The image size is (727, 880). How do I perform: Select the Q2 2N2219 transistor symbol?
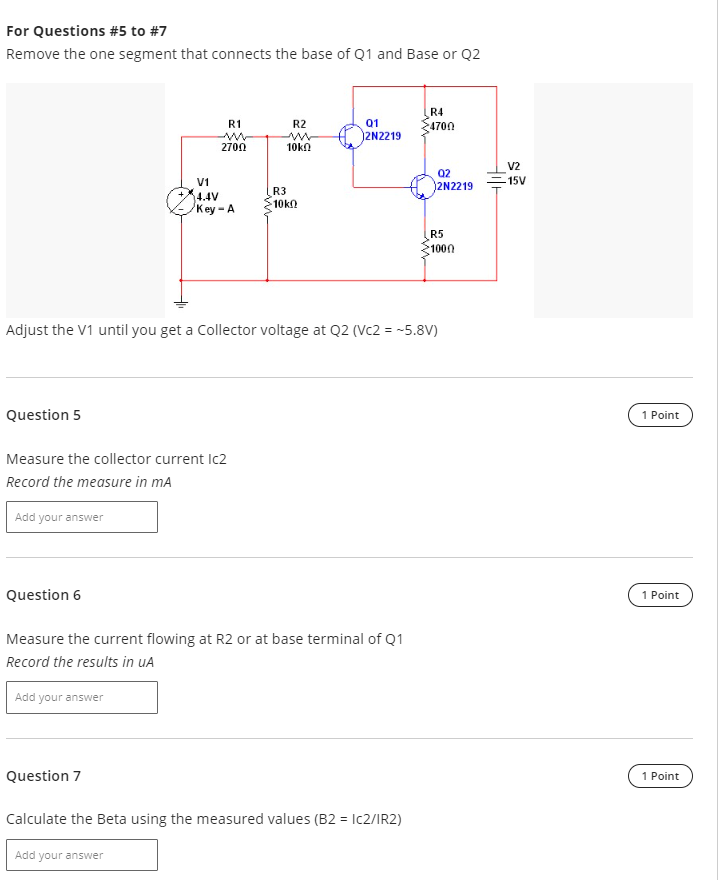coord(424,184)
